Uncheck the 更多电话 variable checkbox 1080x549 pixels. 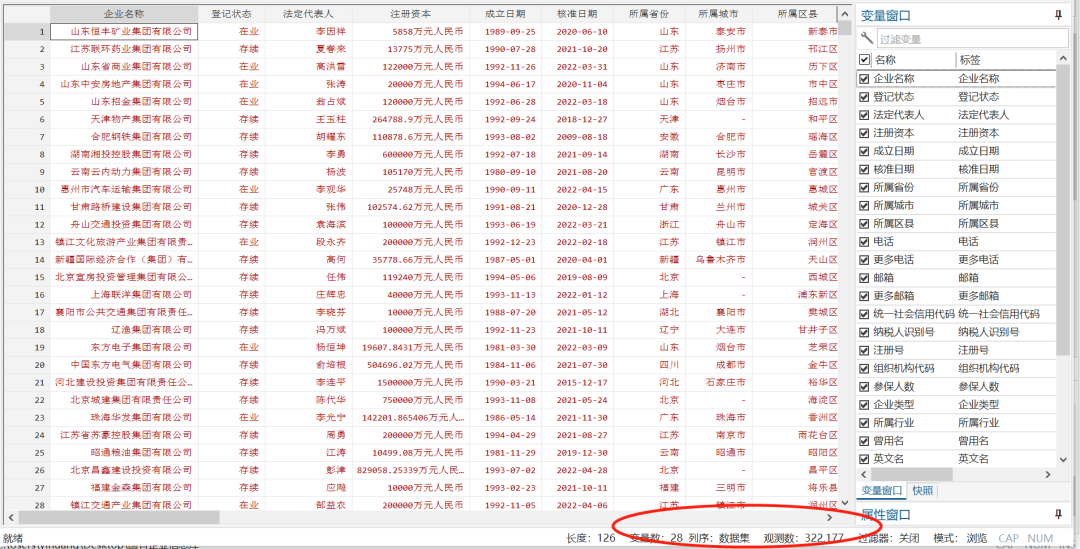tap(864, 260)
